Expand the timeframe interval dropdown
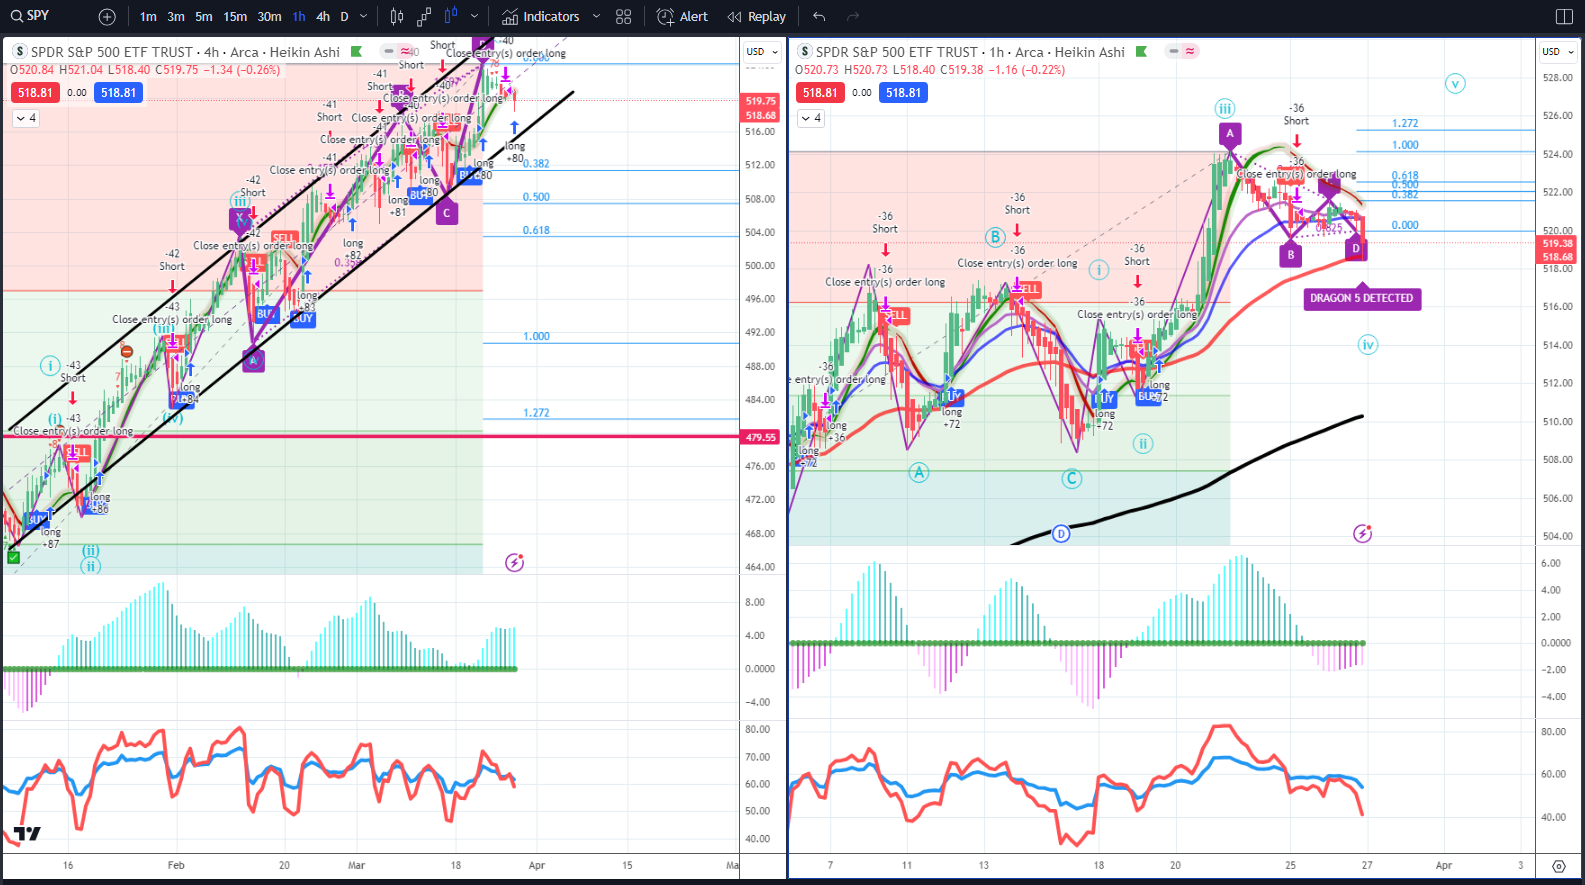This screenshot has height=885, width=1585. (x=363, y=17)
